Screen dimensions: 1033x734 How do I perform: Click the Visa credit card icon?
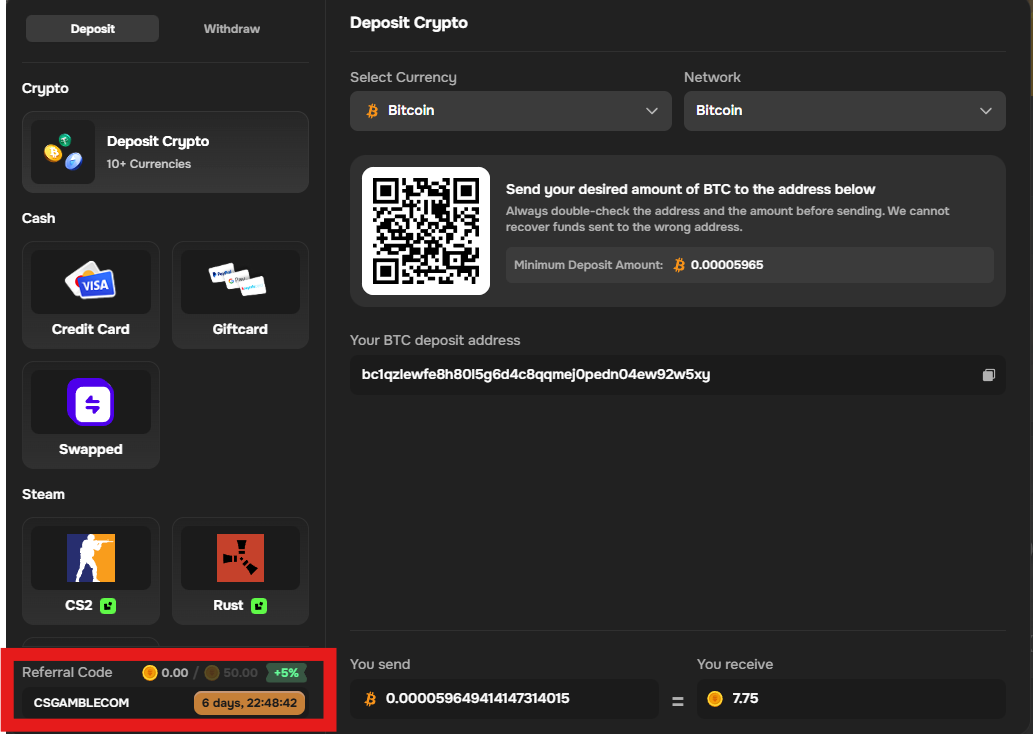coord(90,281)
